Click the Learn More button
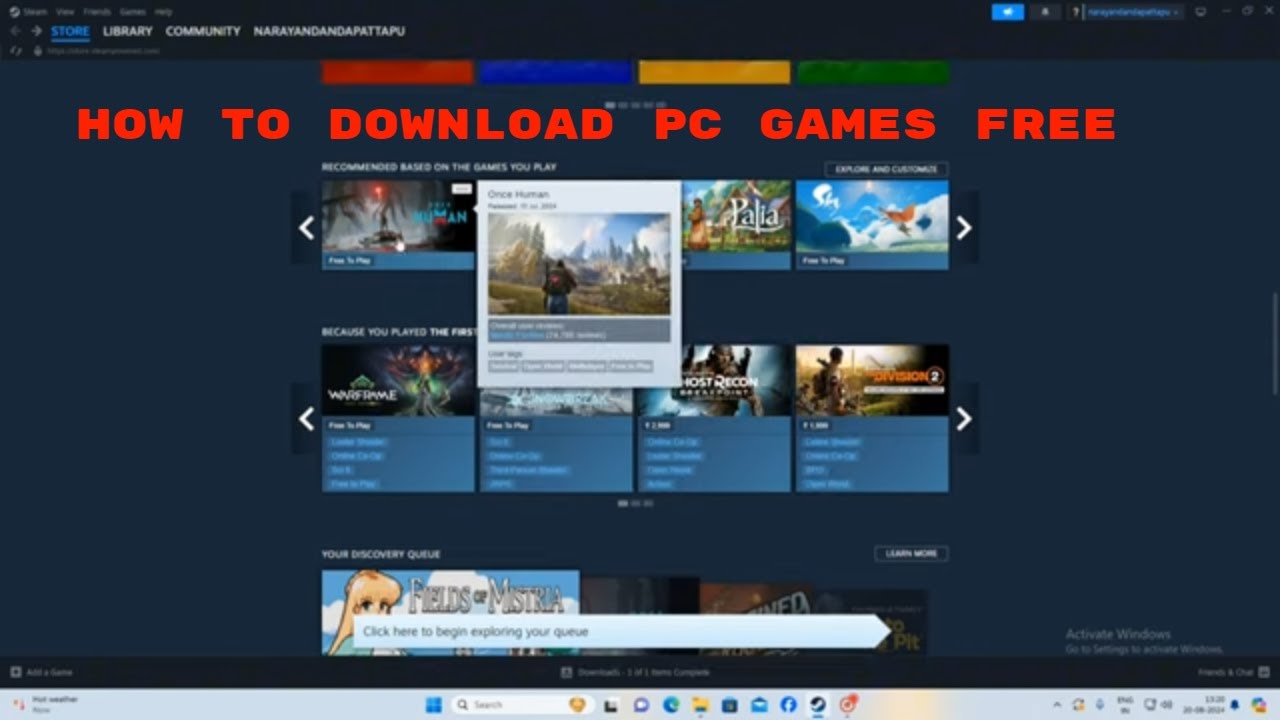This screenshot has height=720, width=1280. pyautogui.click(x=911, y=553)
